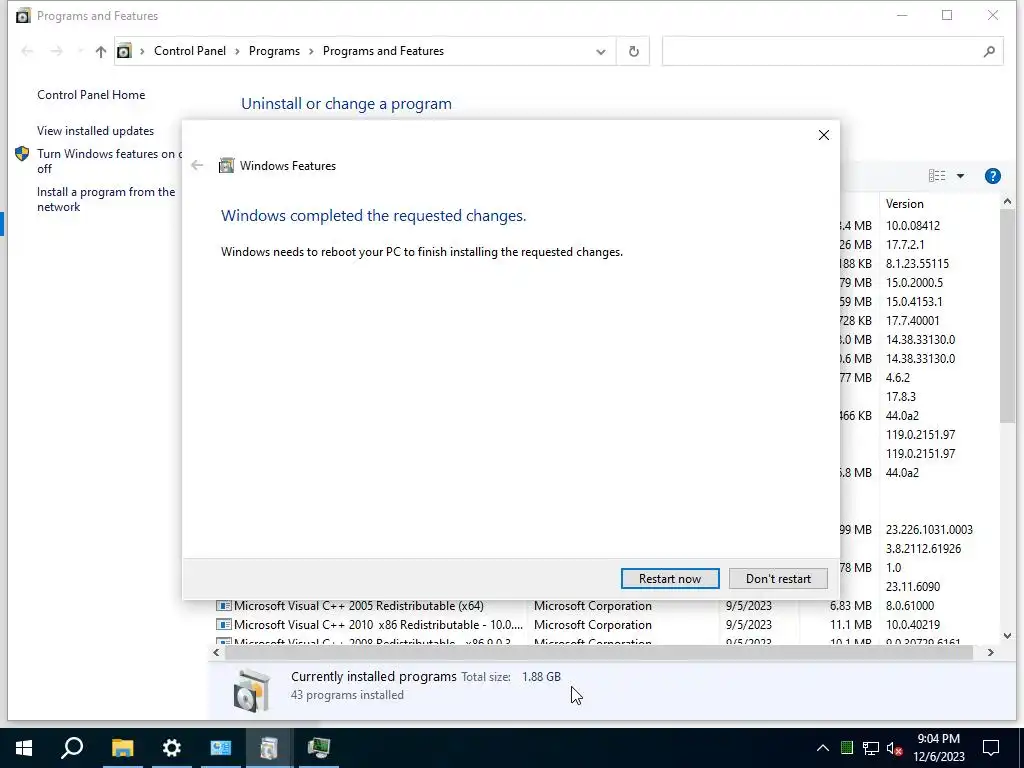Click version 23.226.1031.0003 cell
Image resolution: width=1024 pixels, height=768 pixels.
tap(929, 530)
